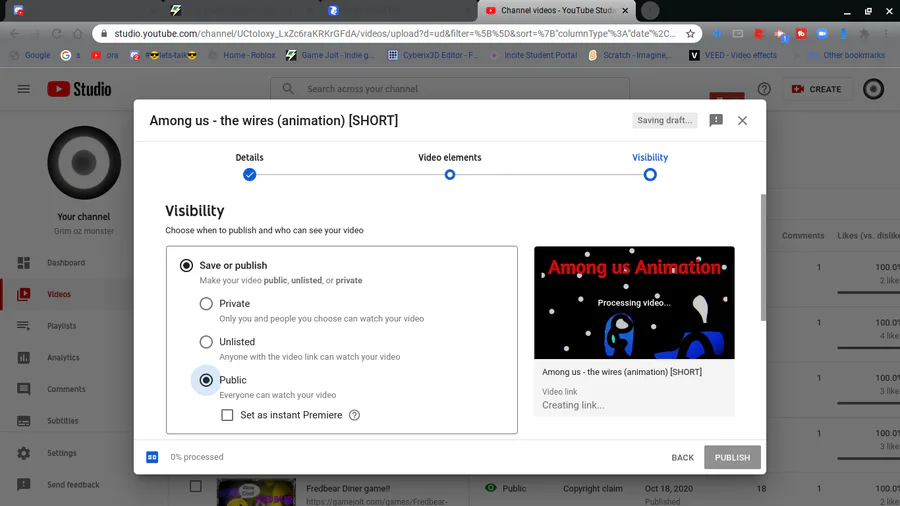
Task: Choose Unlisted visibility
Action: point(206,342)
